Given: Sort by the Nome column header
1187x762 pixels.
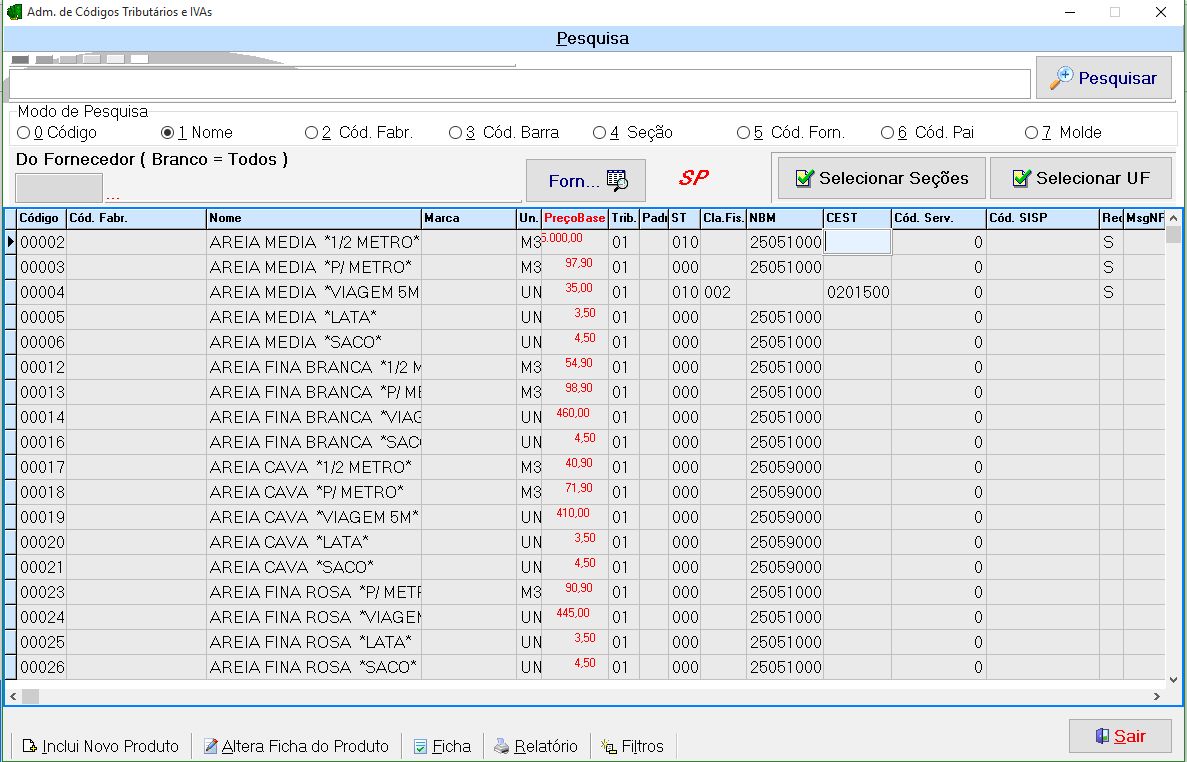Looking at the screenshot, I should 313,218.
